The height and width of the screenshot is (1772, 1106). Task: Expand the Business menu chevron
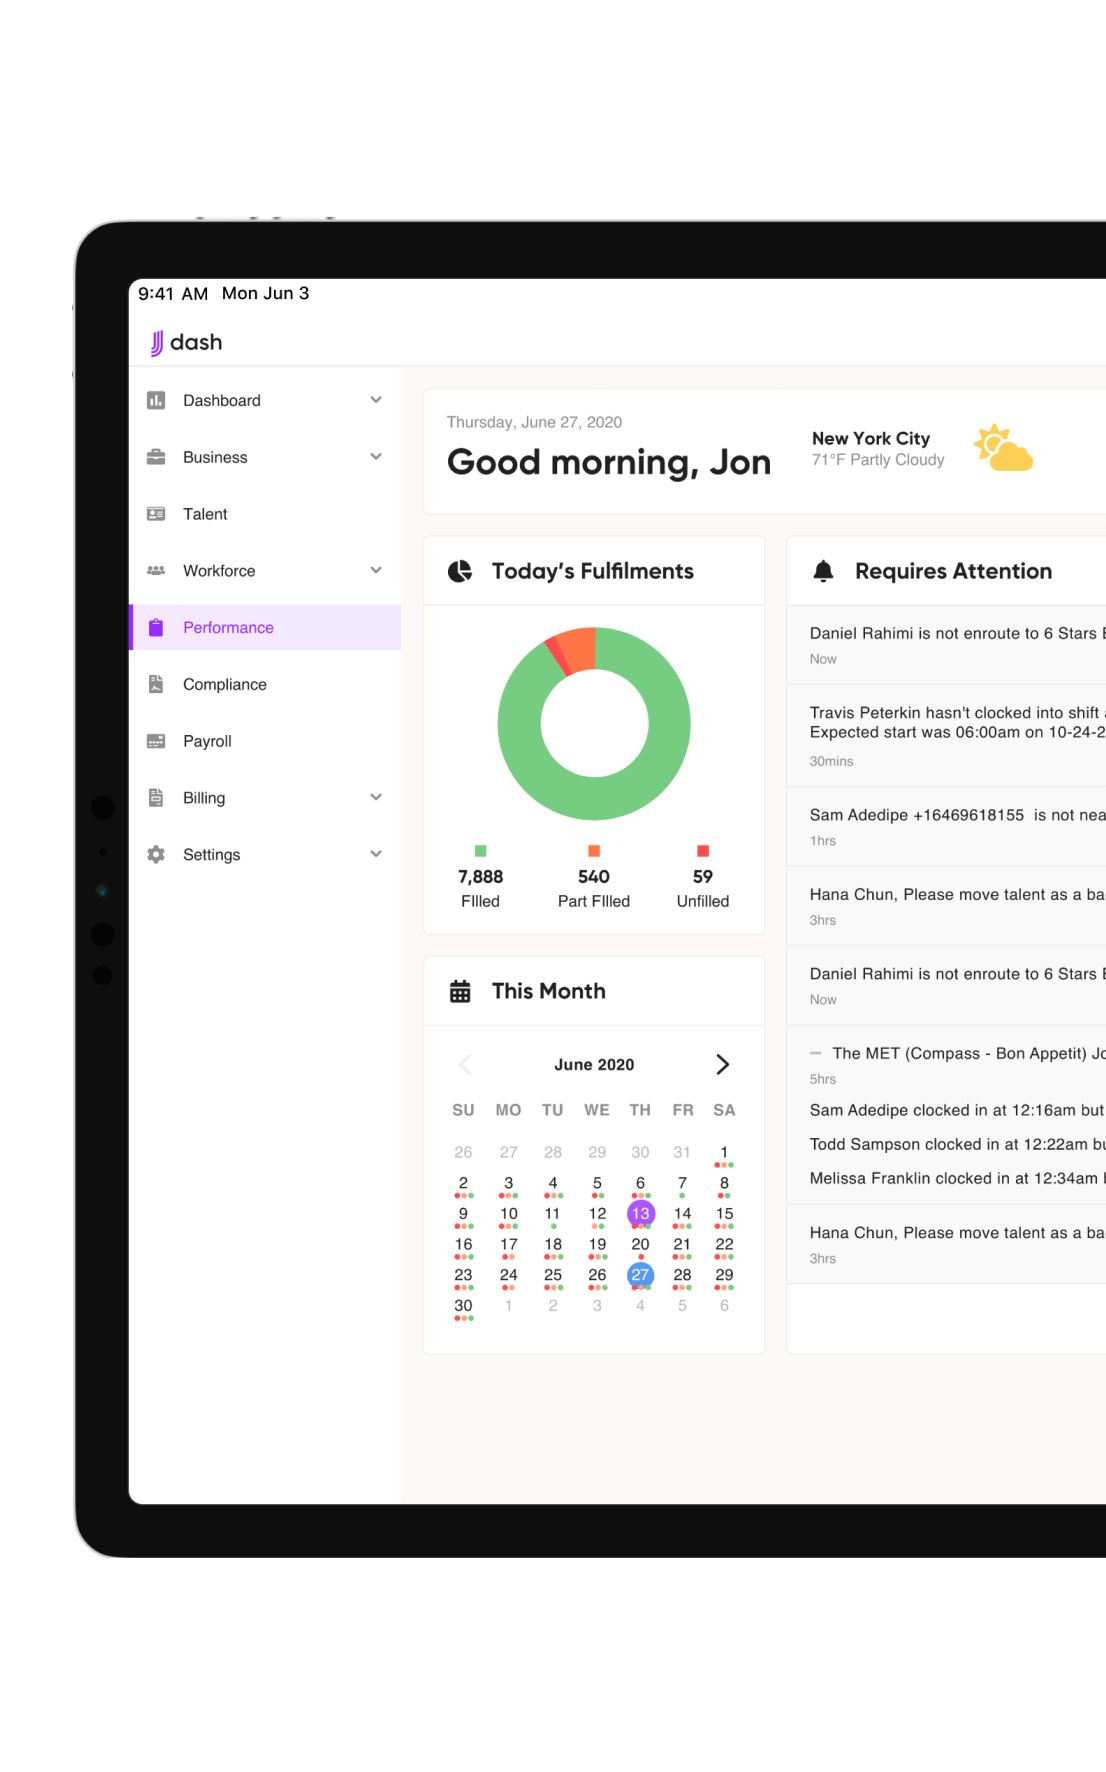tap(376, 457)
